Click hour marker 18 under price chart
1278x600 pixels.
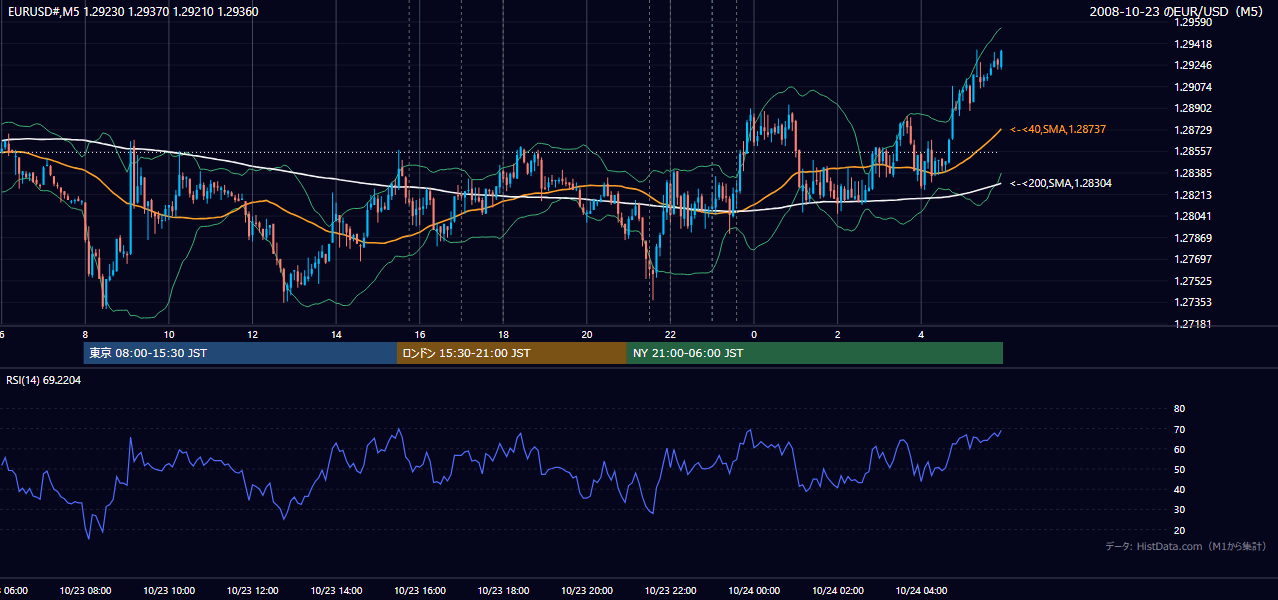pos(503,334)
